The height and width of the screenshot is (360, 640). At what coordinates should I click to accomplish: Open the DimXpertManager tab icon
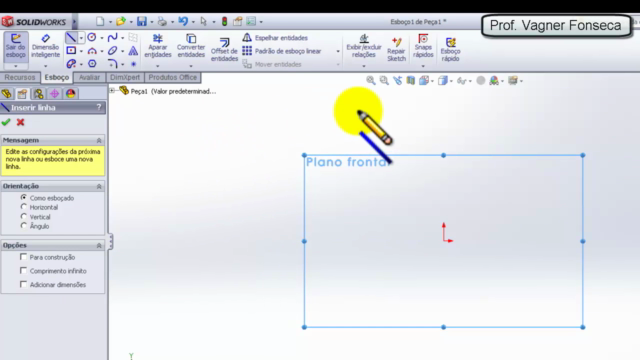pyautogui.click(x=54, y=94)
